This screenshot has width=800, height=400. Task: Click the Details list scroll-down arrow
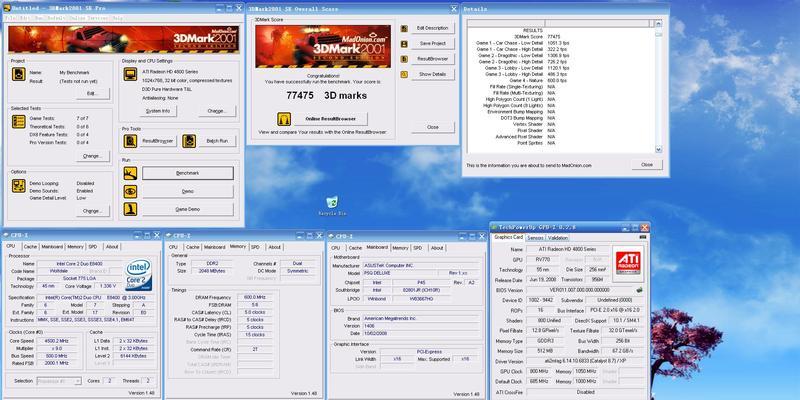658,149
